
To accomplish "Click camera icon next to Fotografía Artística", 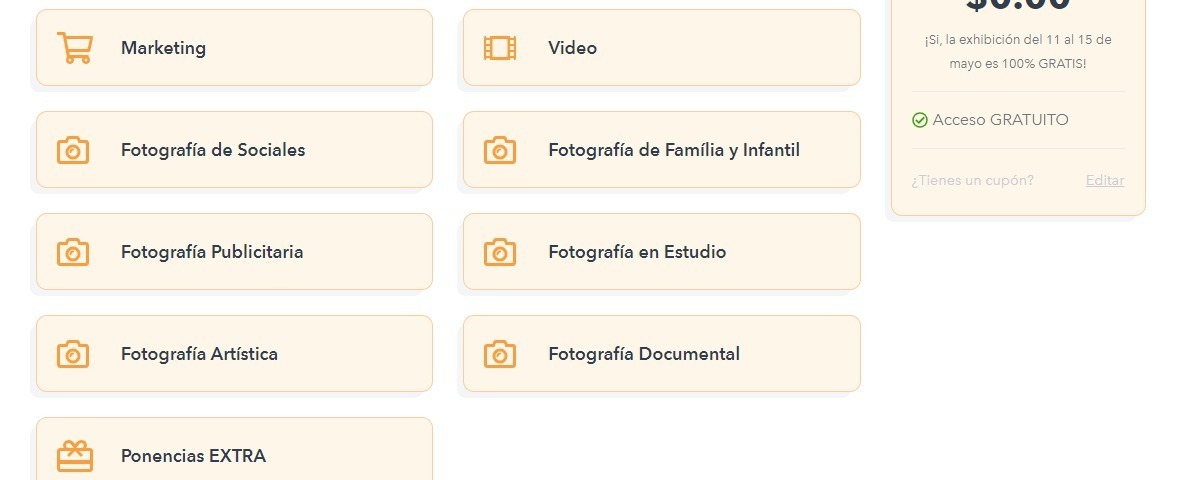I will pyautogui.click(x=73, y=354).
